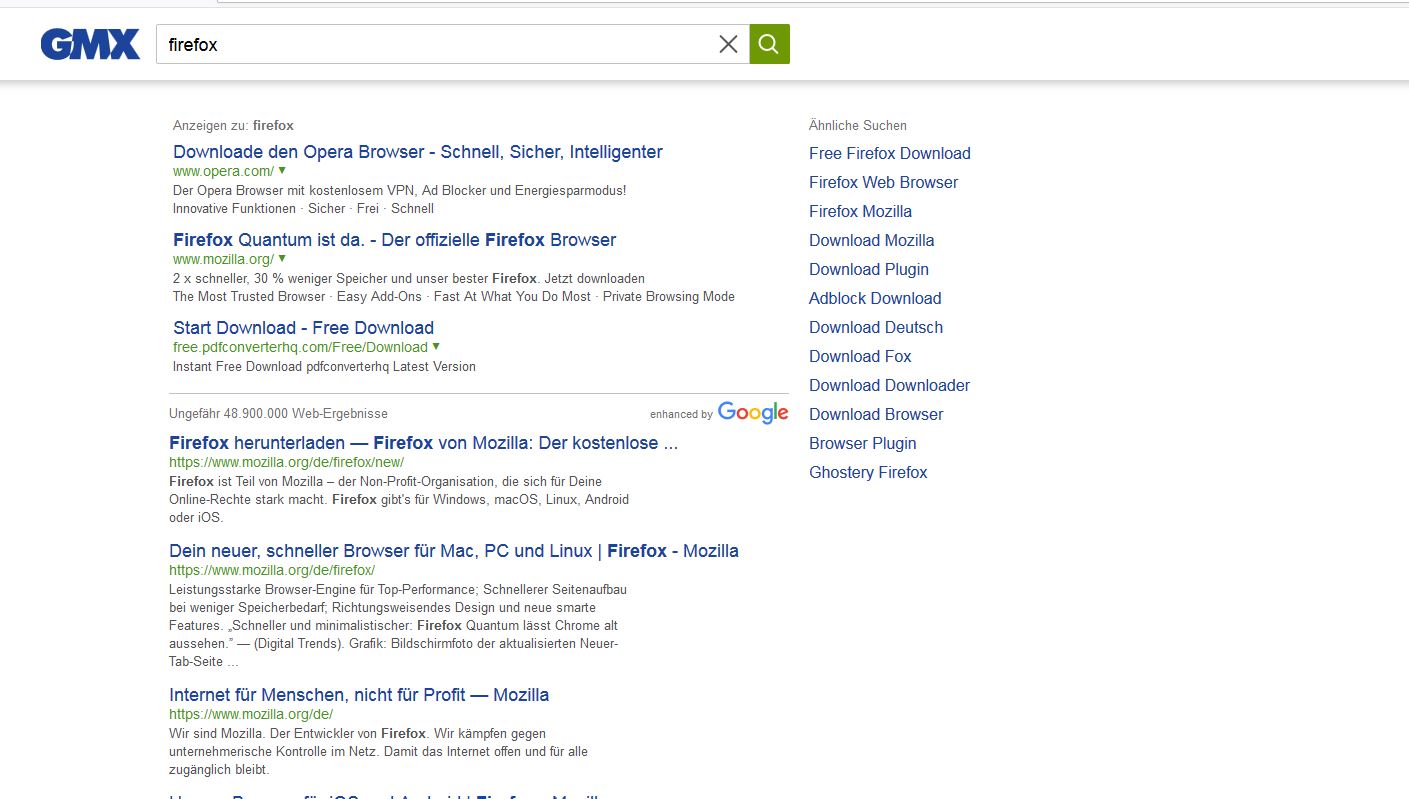Viewport: 1409px width, 799px height.
Task: Click "Instant Free Download pdfconverterhq Latest Version" text
Action: (324, 366)
